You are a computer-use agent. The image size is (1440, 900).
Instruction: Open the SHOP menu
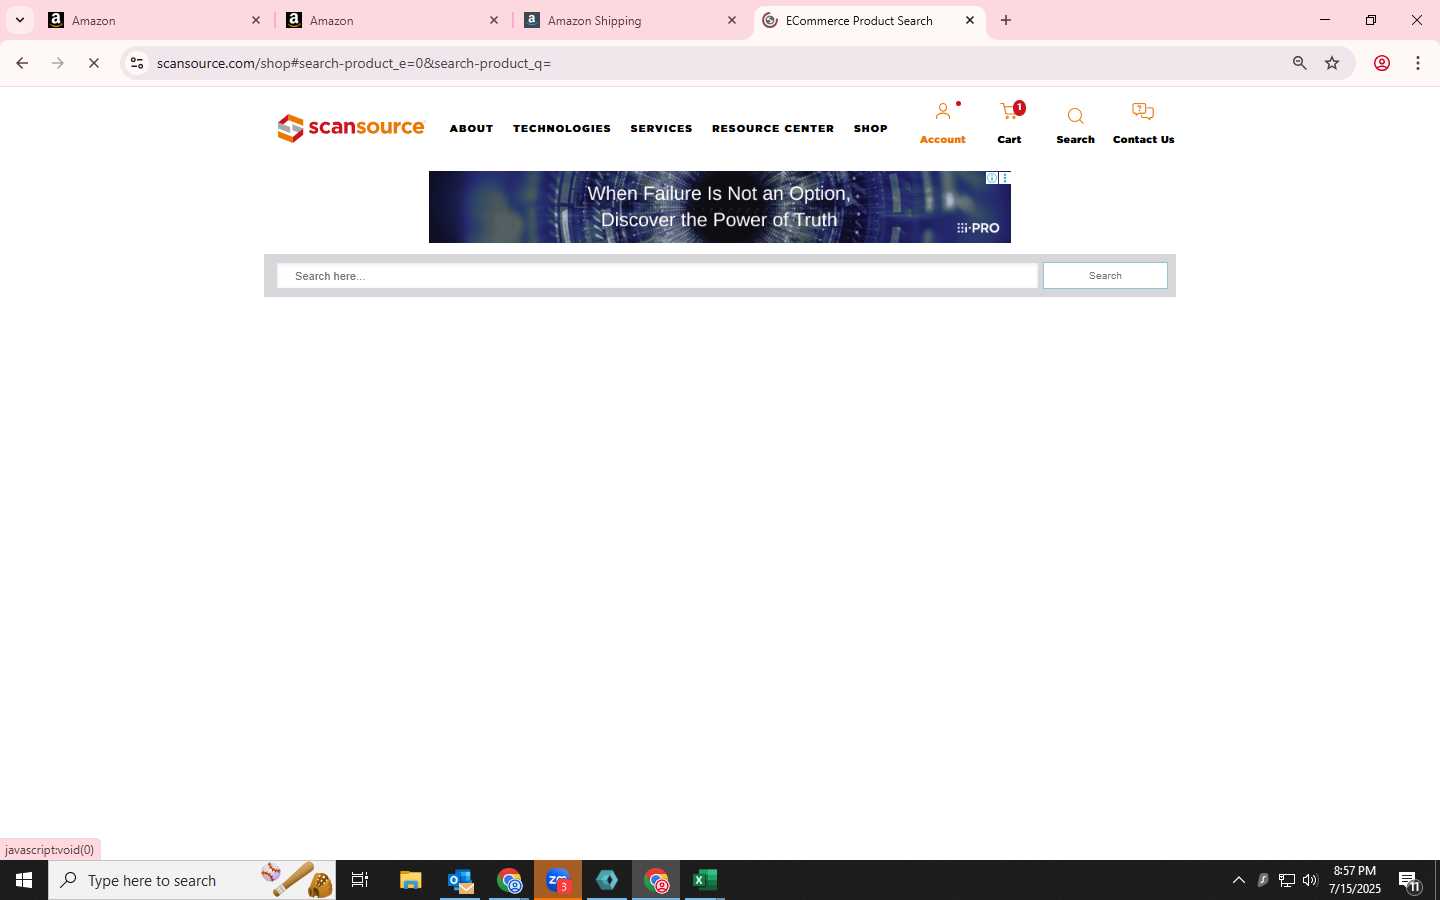(x=870, y=128)
